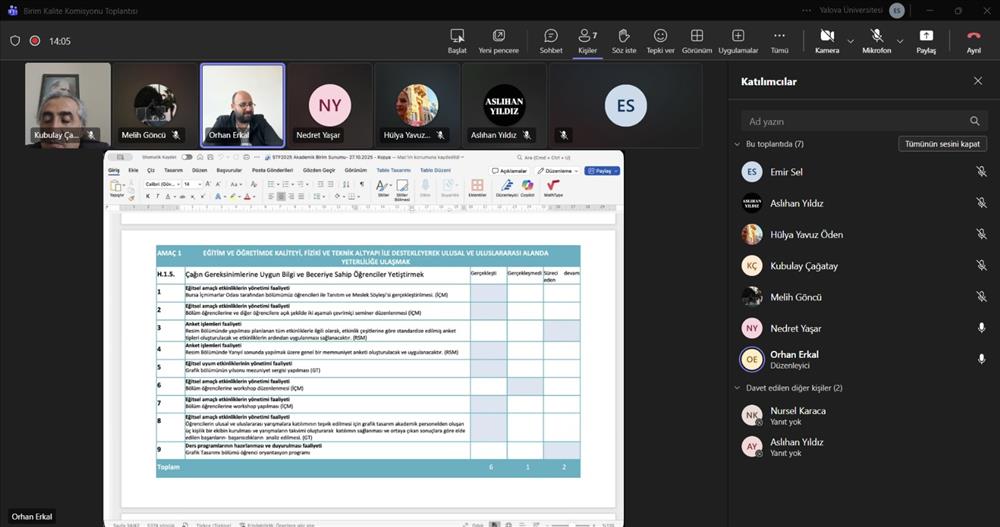Open Yeni pencere pop-out icon
The image size is (1000, 527).
click(498, 36)
